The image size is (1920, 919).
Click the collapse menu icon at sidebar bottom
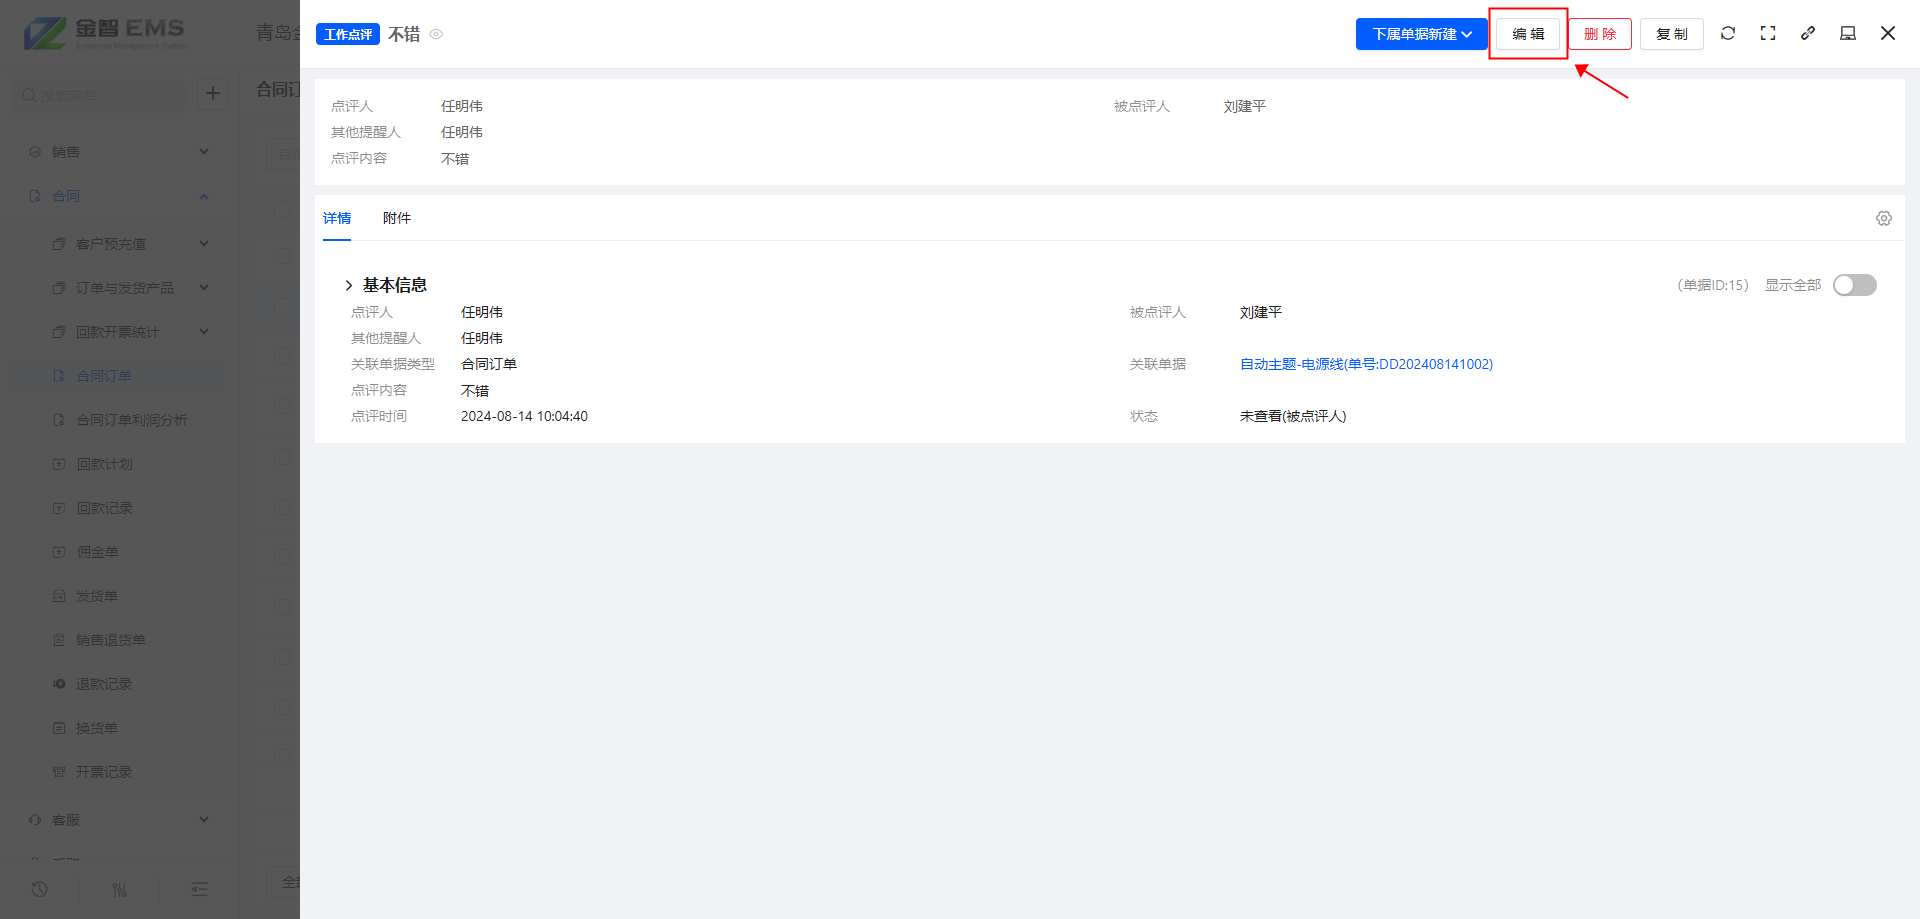[x=200, y=889]
